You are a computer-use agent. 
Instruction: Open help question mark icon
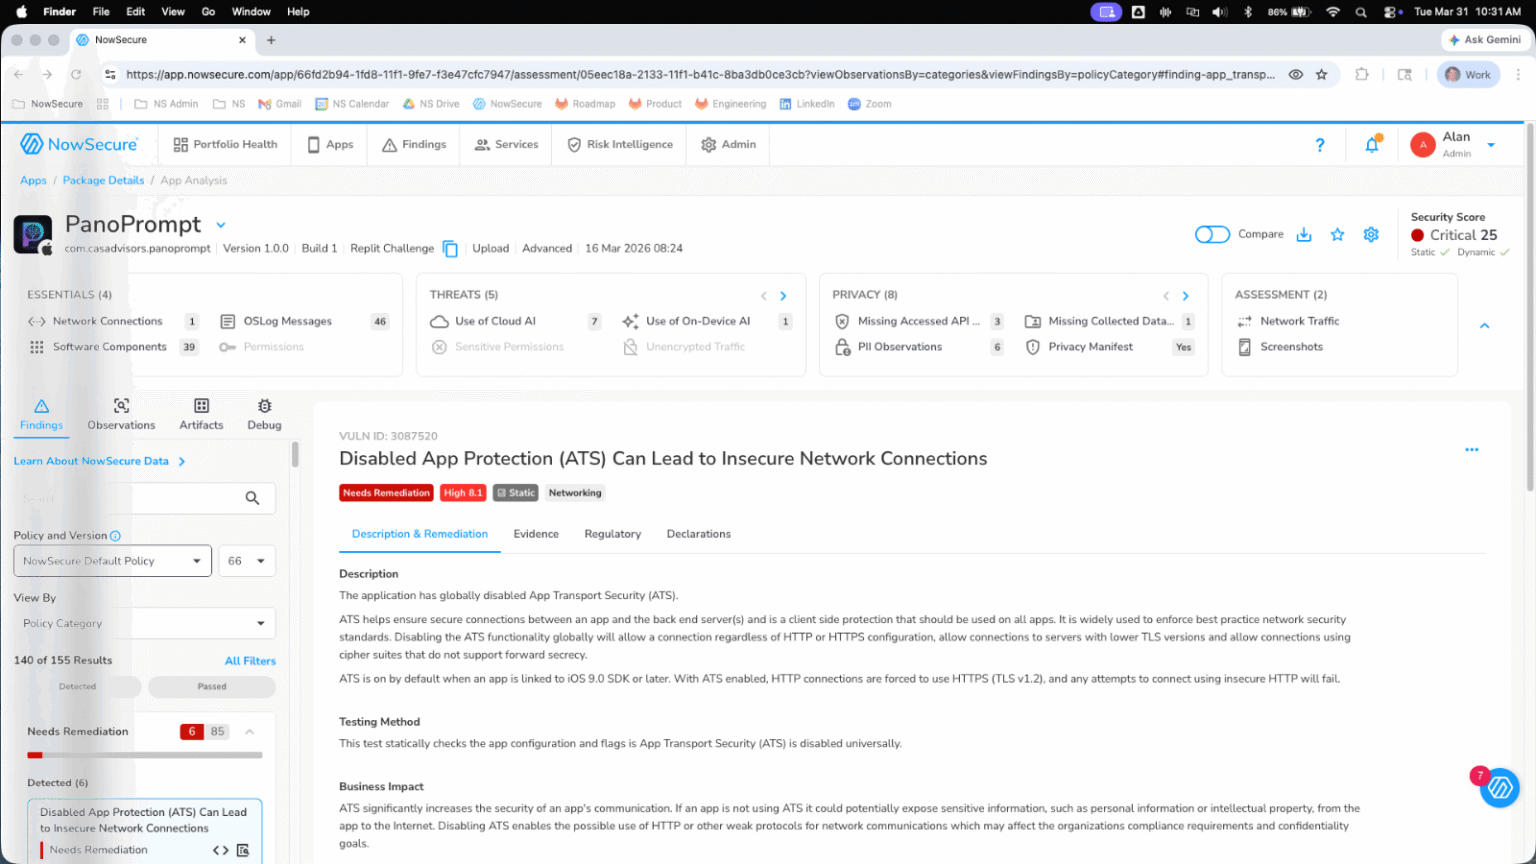[x=1320, y=145]
